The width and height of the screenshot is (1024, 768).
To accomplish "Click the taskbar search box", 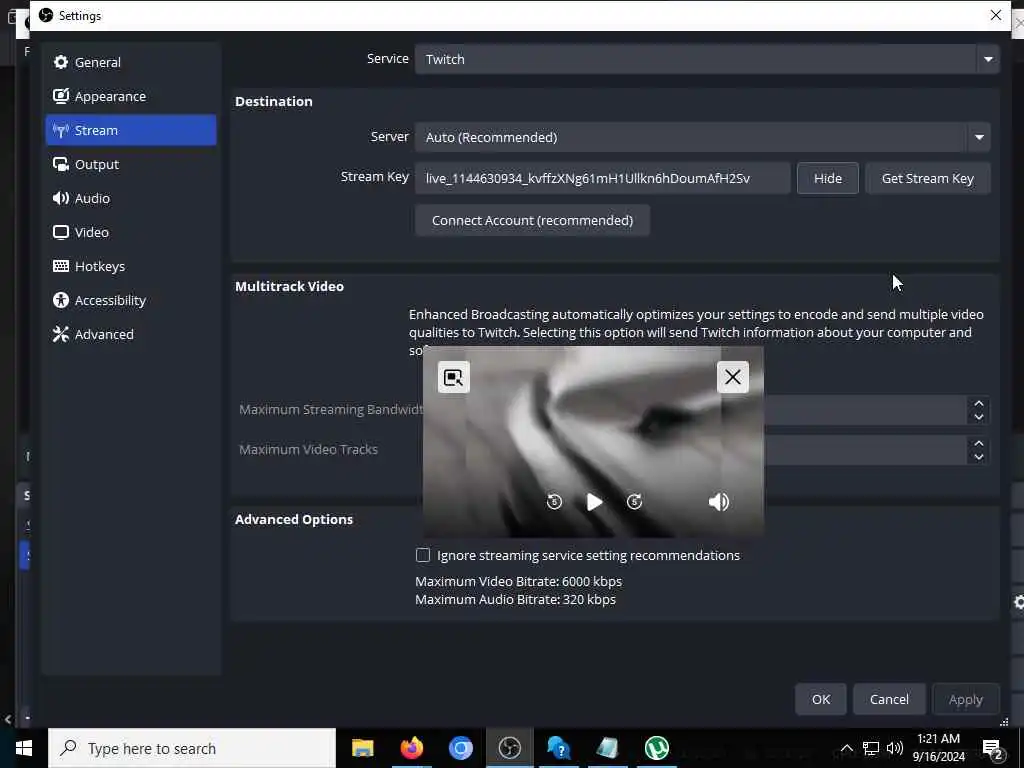I will (192, 748).
